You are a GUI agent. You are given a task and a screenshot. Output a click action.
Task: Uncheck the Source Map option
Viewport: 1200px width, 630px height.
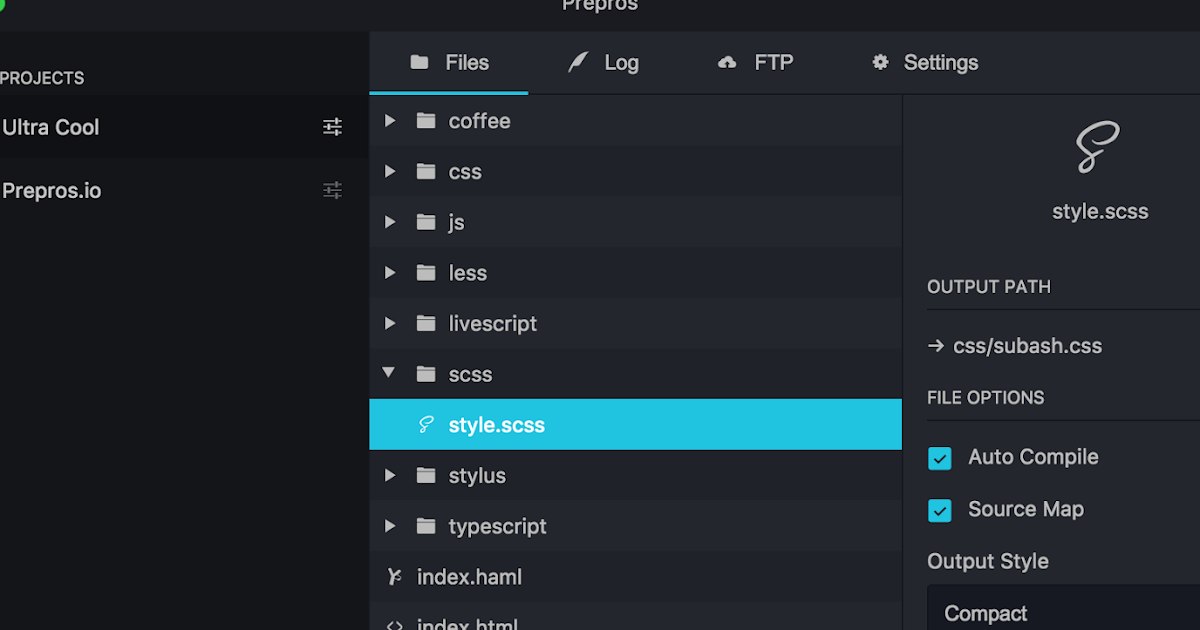[940, 510]
